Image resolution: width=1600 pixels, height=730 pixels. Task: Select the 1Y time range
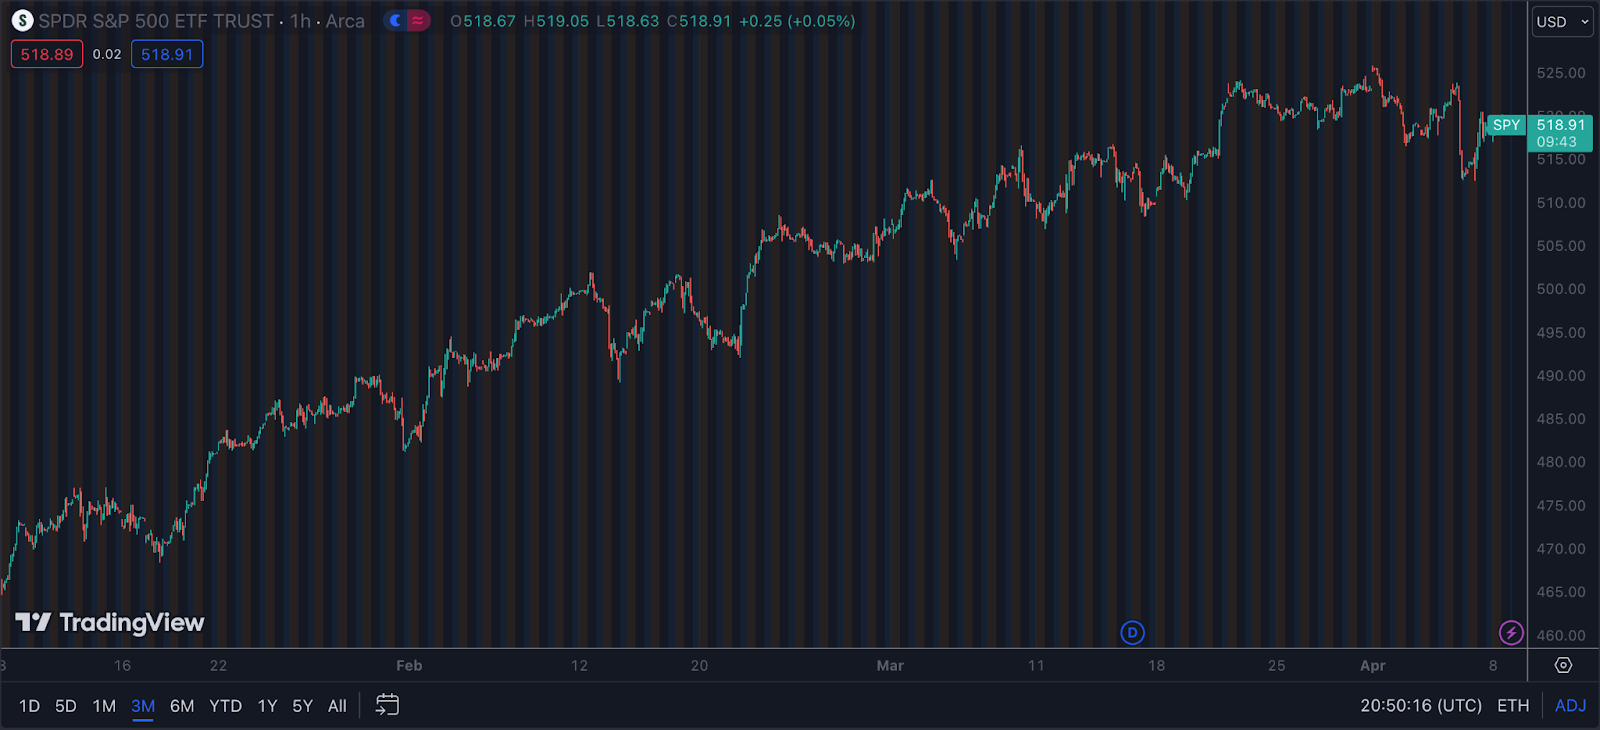(267, 706)
